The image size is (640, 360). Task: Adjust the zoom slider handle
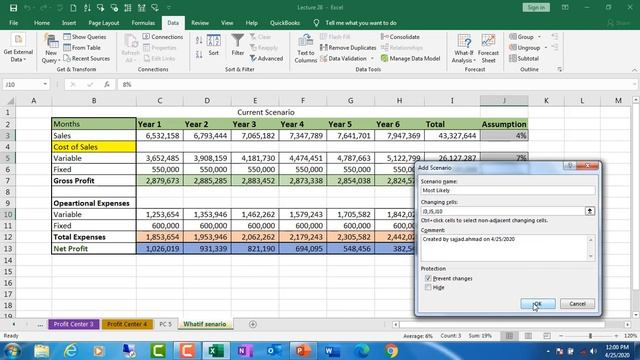pyautogui.click(x=590, y=336)
